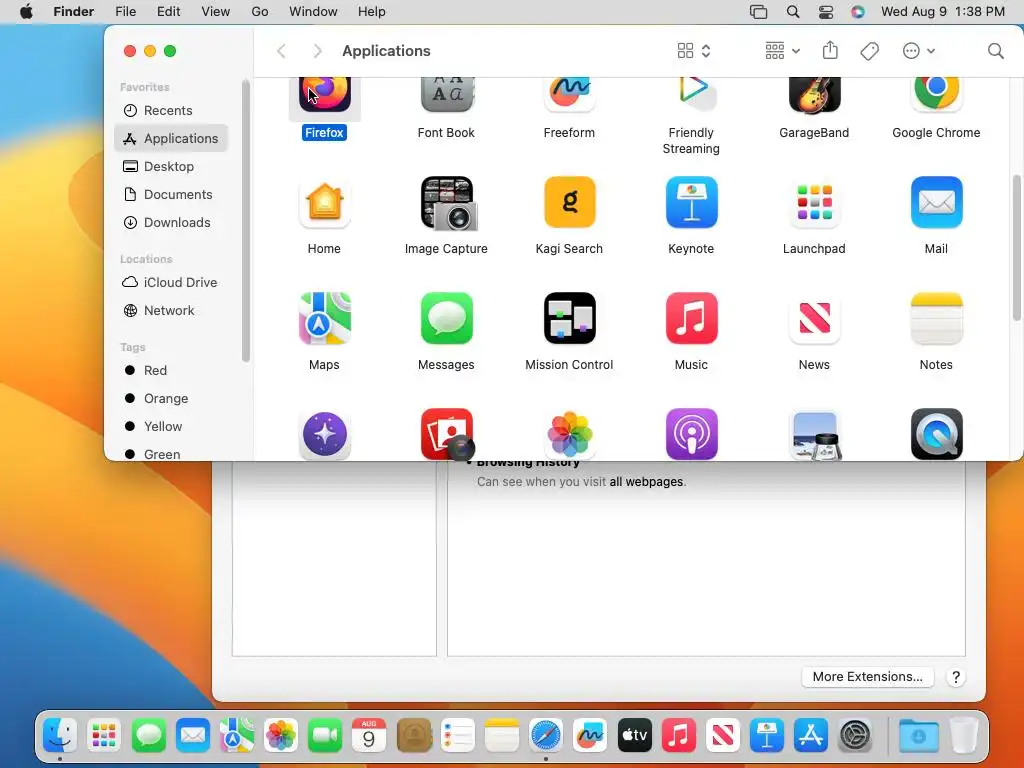Viewport: 1024px width, 768px height.
Task: Filter by Yellow tag
Action: (171, 426)
